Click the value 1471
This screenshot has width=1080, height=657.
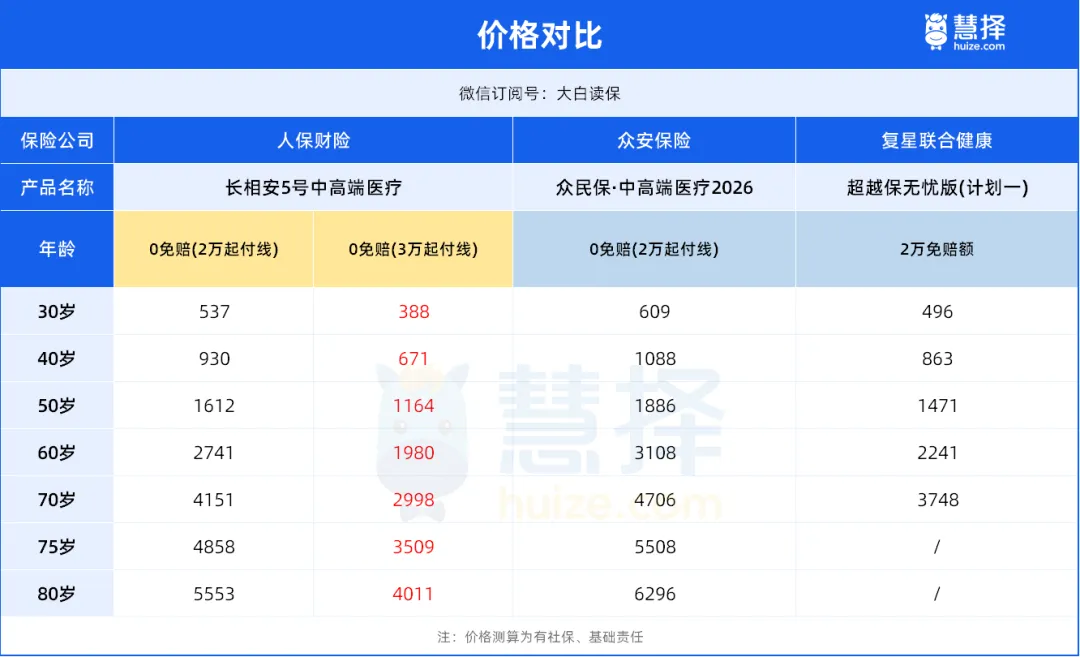point(937,406)
